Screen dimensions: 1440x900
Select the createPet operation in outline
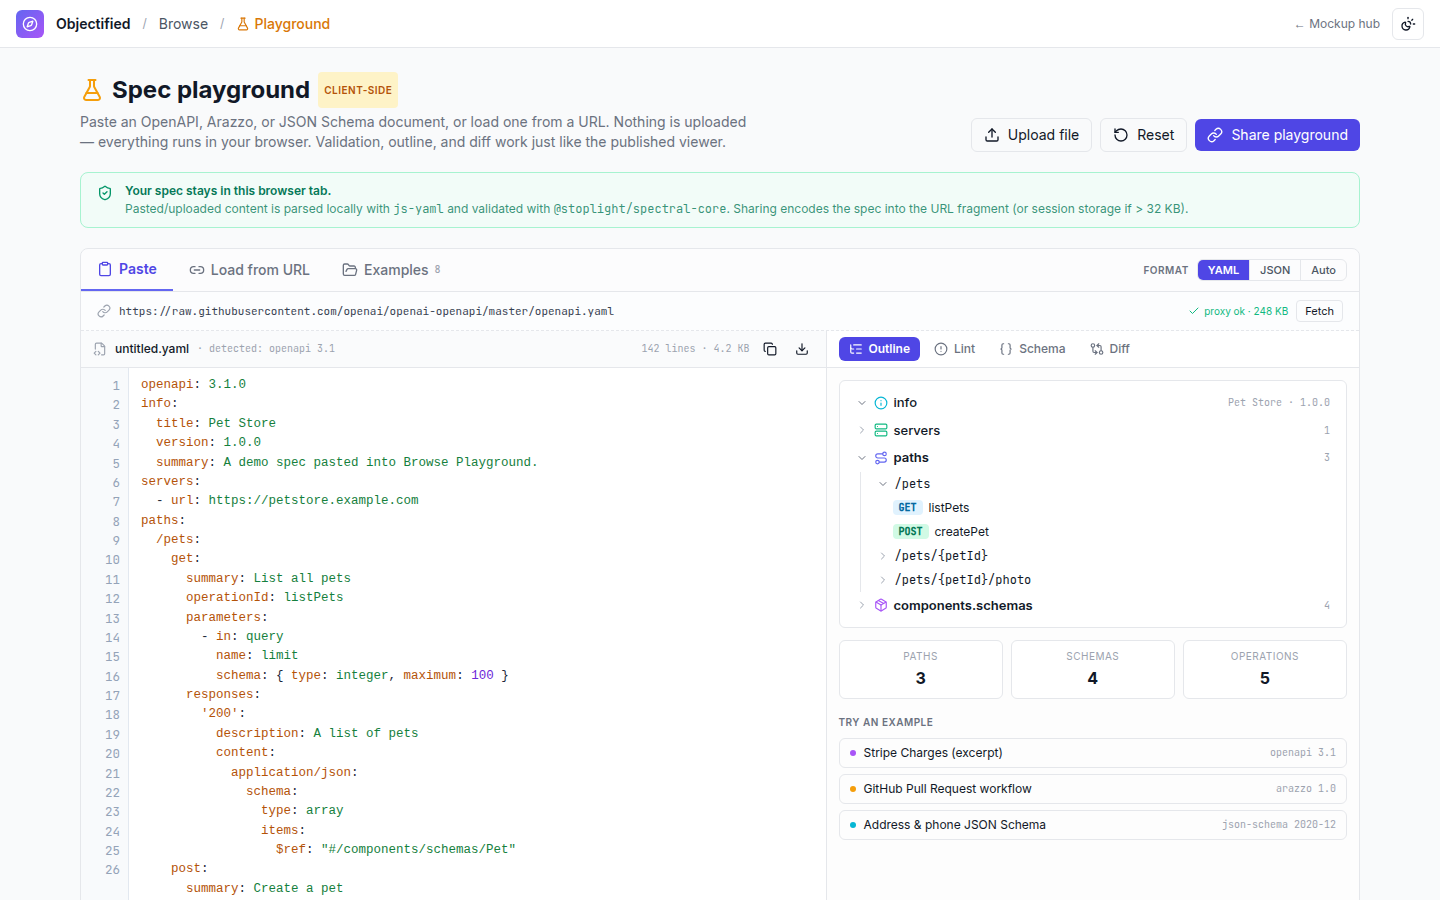(x=961, y=532)
